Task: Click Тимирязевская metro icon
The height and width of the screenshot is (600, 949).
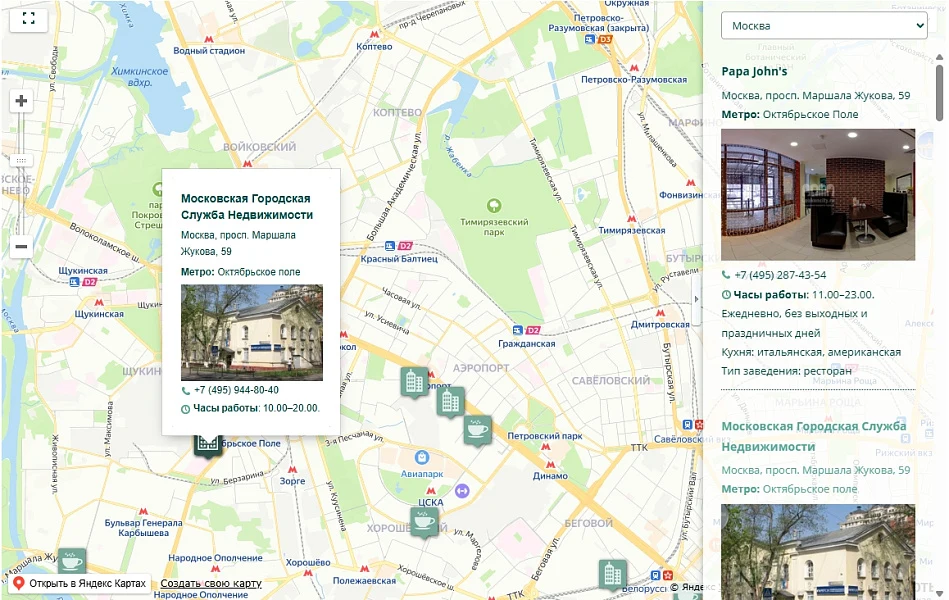Action: (632, 219)
